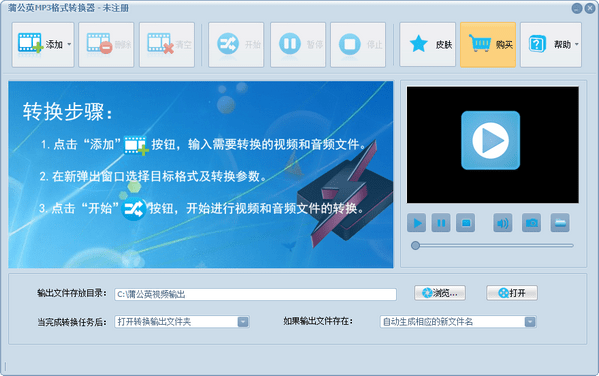Screen dimensions: 599x376
Task: Expand the 当完成转换任务后 dropdown
Action: pyautogui.click(x=243, y=322)
